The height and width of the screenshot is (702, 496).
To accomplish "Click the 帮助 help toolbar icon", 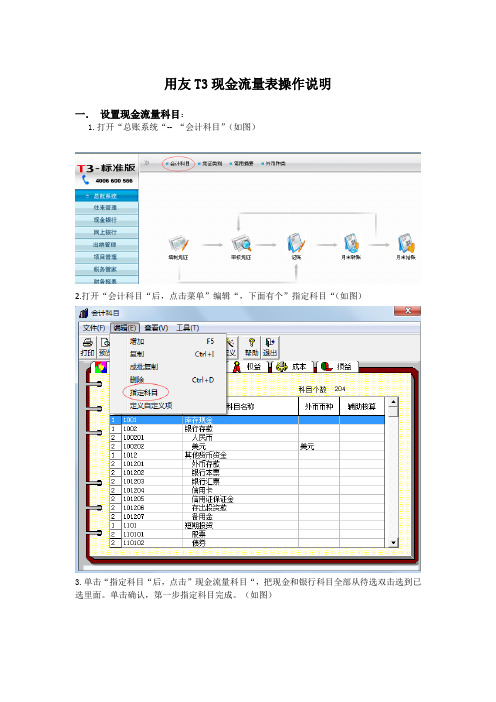I will coord(252,347).
